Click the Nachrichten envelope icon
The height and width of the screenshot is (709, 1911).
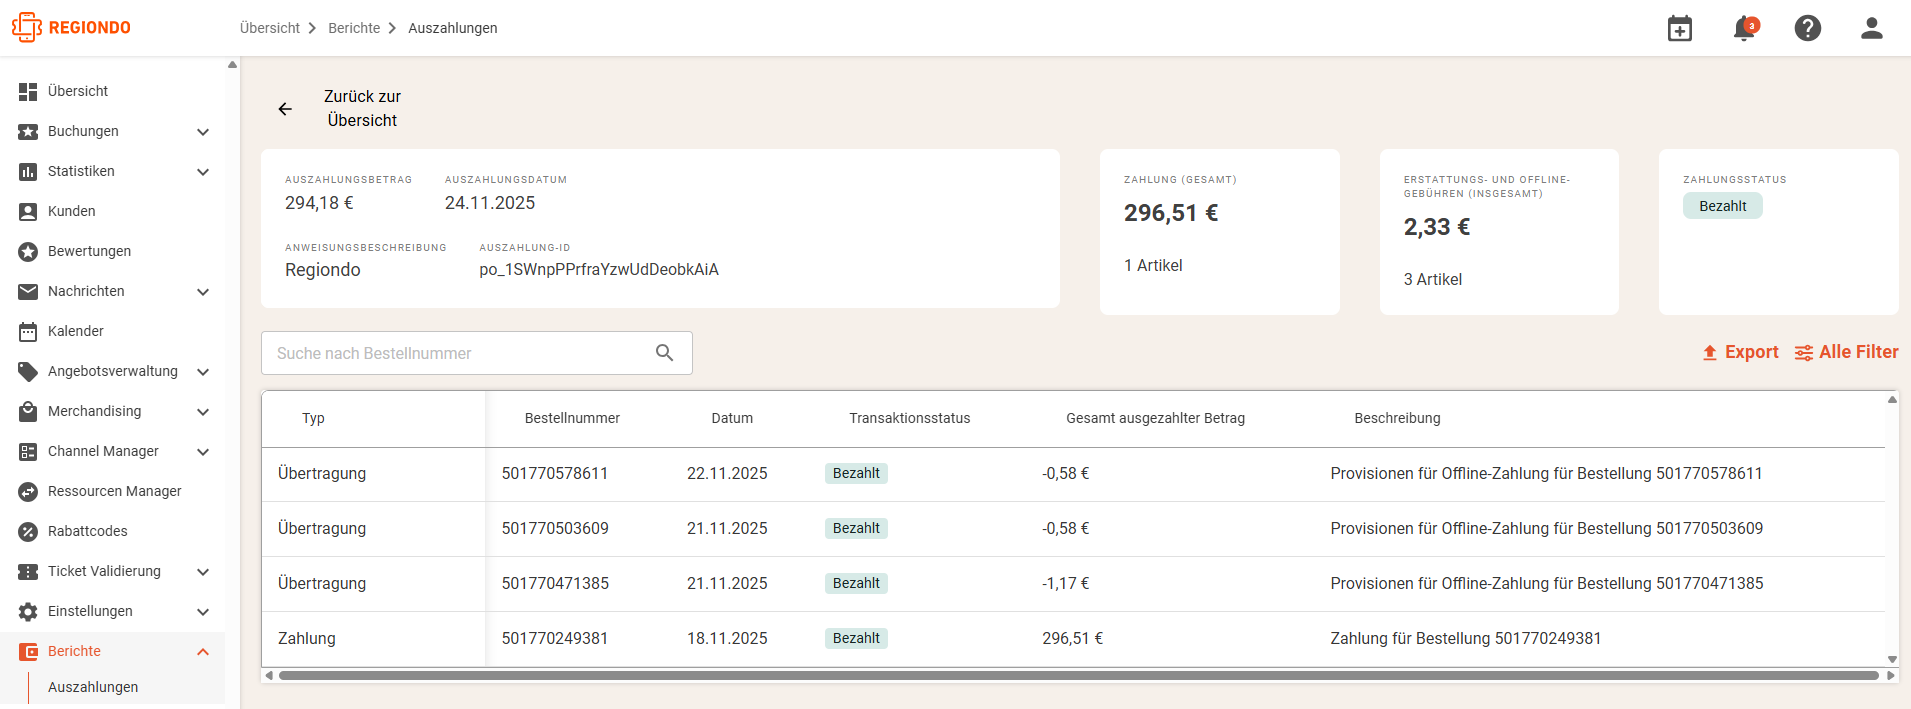[28, 291]
